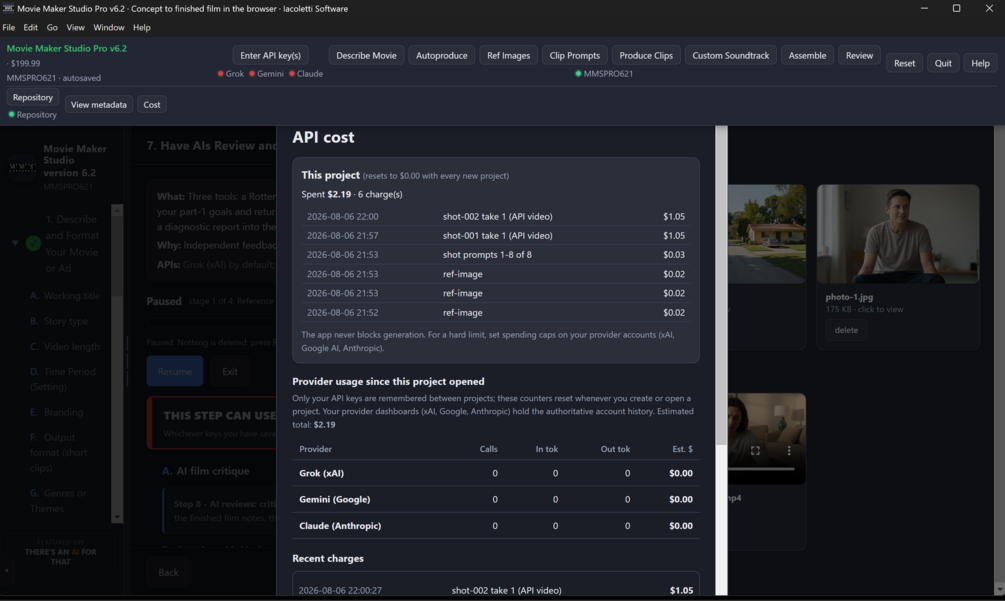The height and width of the screenshot is (601, 1005).
Task: Open the File menu
Action: (x=9, y=28)
